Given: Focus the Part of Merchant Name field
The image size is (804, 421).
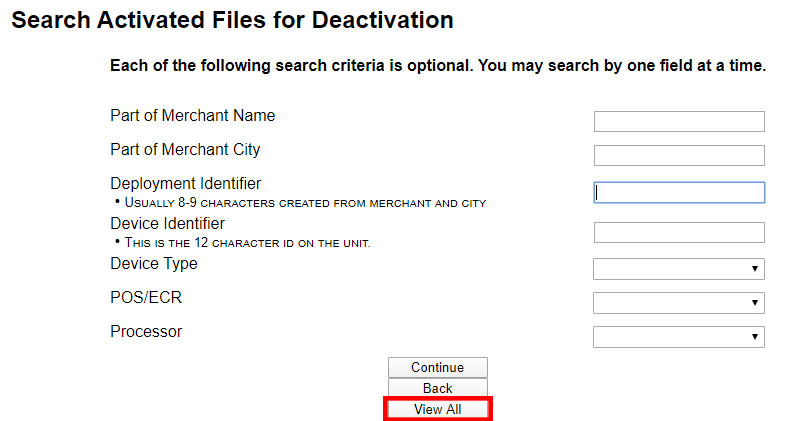Looking at the screenshot, I should [679, 122].
